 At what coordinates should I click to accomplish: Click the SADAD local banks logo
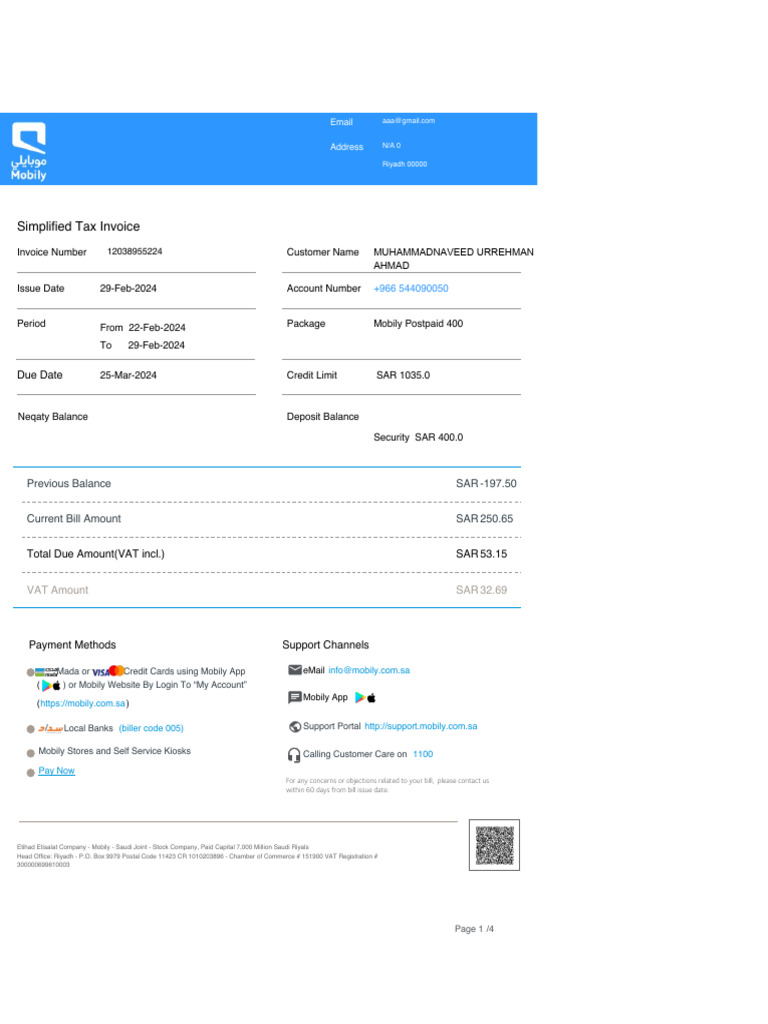[x=50, y=728]
